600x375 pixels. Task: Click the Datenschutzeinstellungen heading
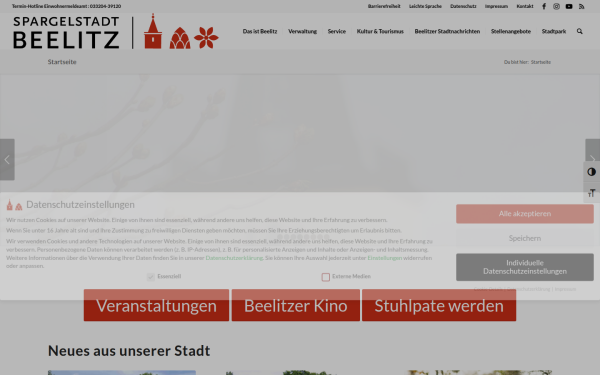80,205
